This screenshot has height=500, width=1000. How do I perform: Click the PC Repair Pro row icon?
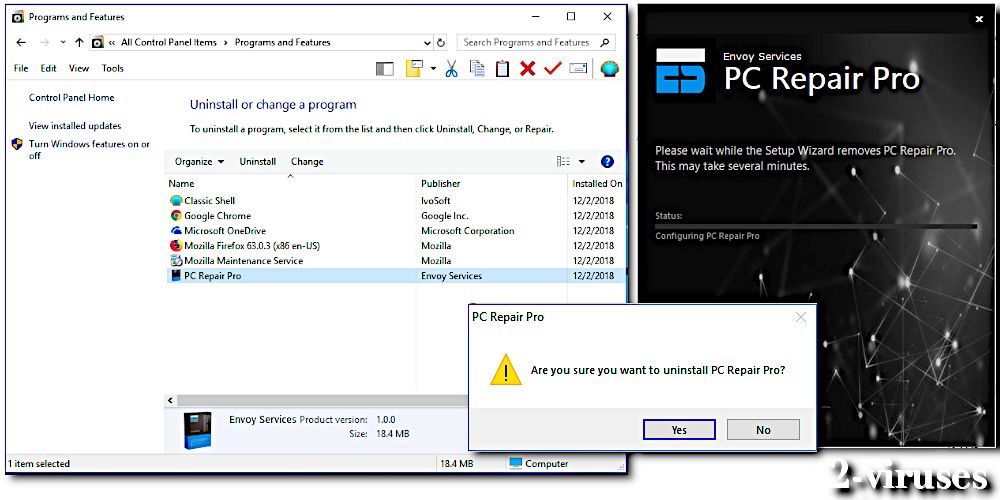[x=176, y=276]
